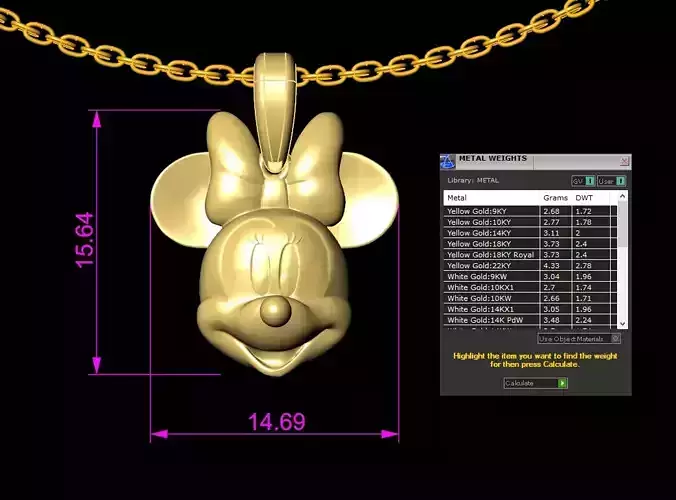Image resolution: width=676 pixels, height=500 pixels.
Task: Click the 4.33 grams value for 22KY
Action: point(551,266)
